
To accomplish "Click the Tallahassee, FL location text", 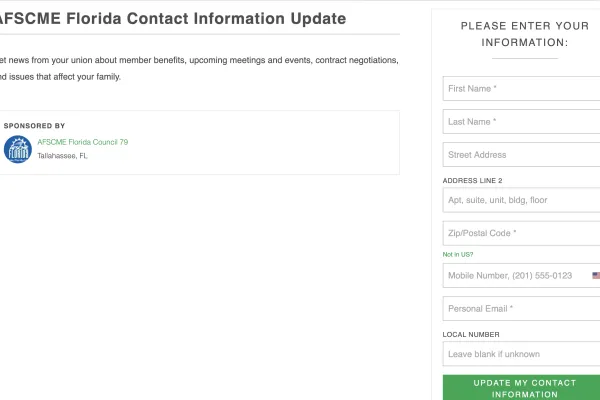I will [x=63, y=156].
